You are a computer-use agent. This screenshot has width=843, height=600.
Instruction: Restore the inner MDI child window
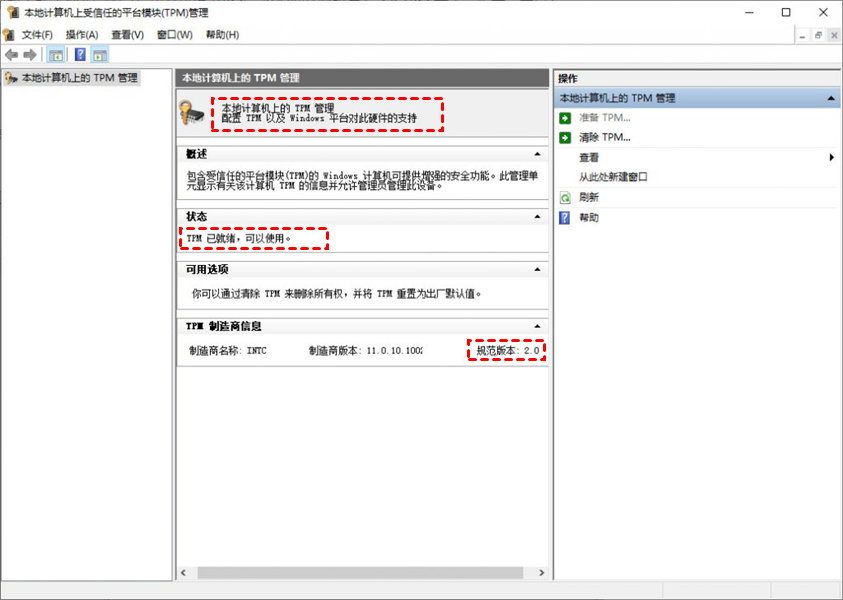818,35
